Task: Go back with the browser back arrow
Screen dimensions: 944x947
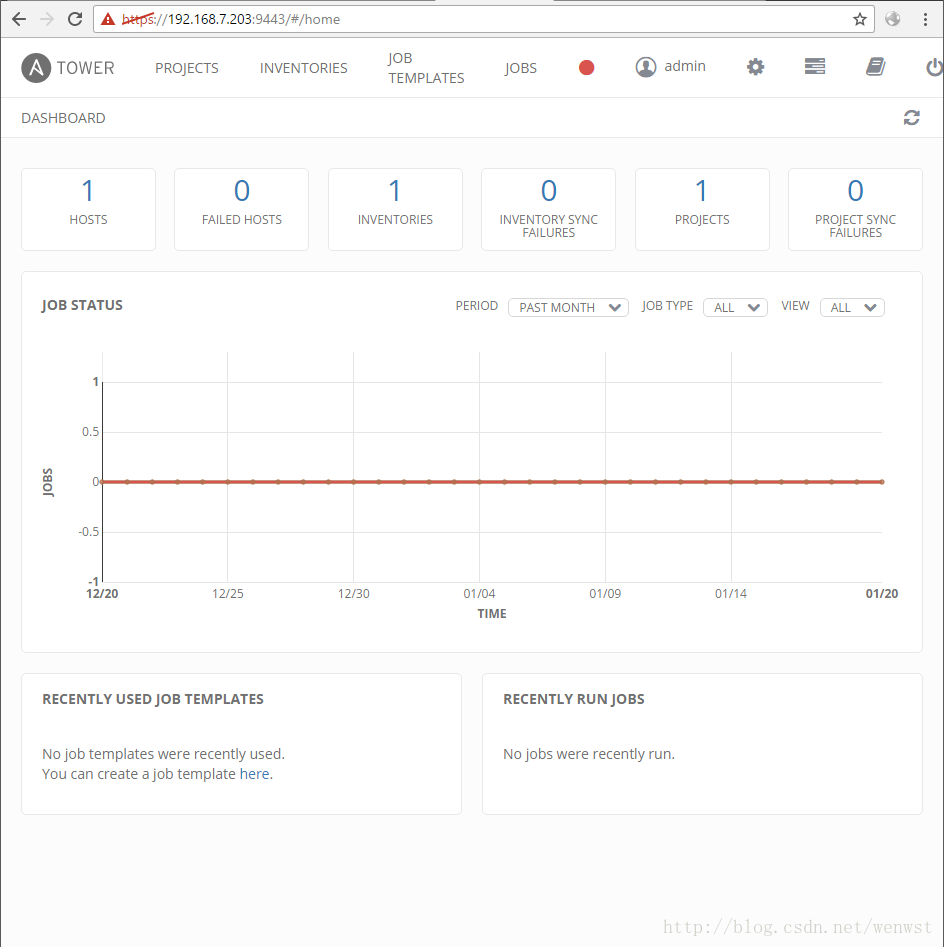Action: (x=19, y=19)
